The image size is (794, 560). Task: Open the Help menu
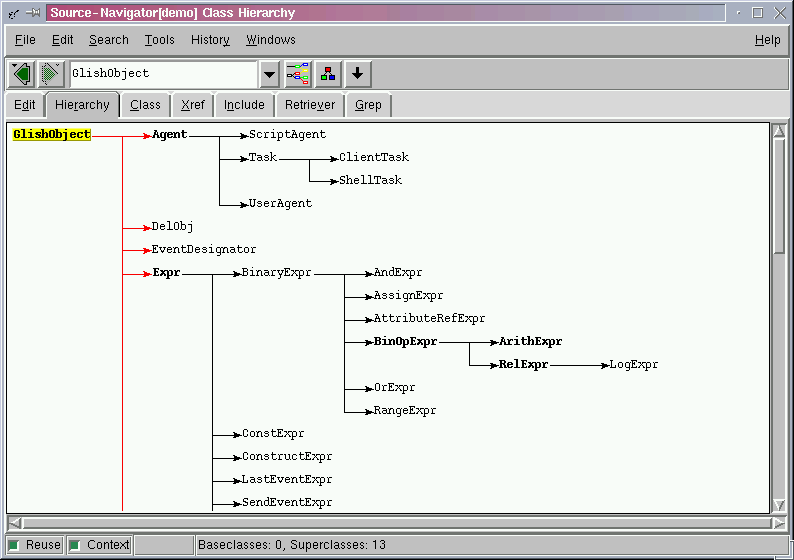[767, 40]
